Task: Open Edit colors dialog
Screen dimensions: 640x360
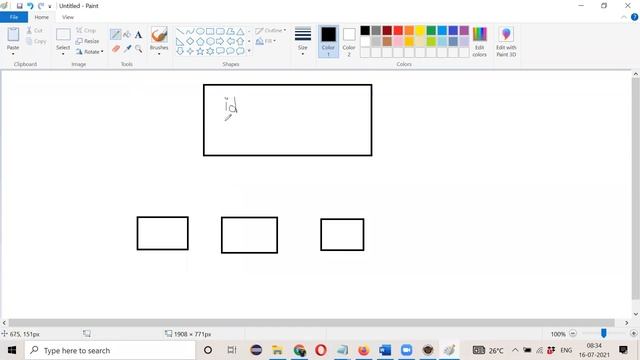Action: pos(480,42)
